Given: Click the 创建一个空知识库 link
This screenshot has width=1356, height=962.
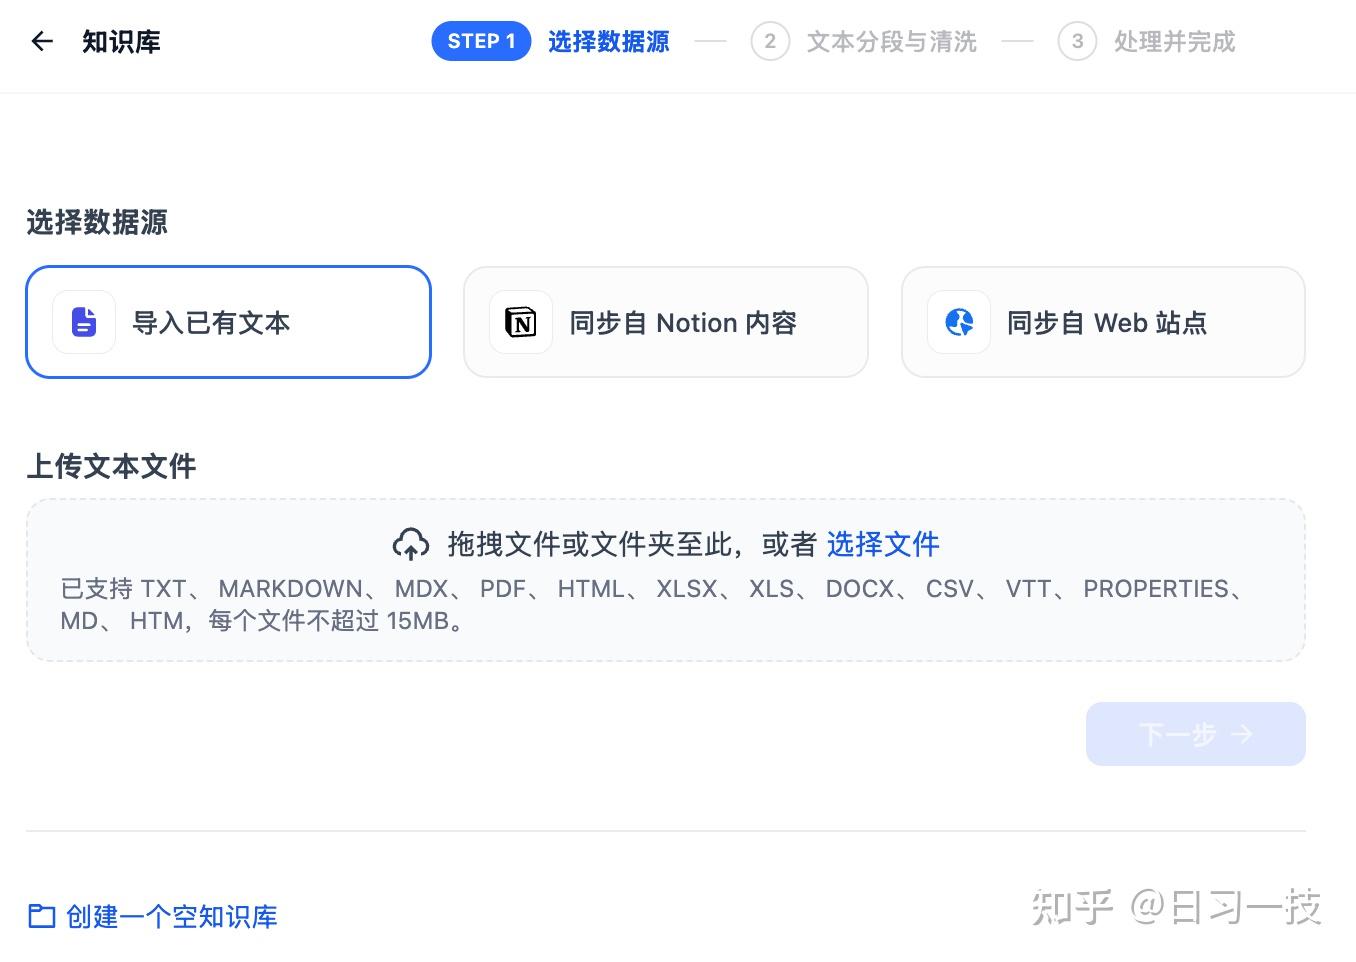Looking at the screenshot, I should (171, 916).
